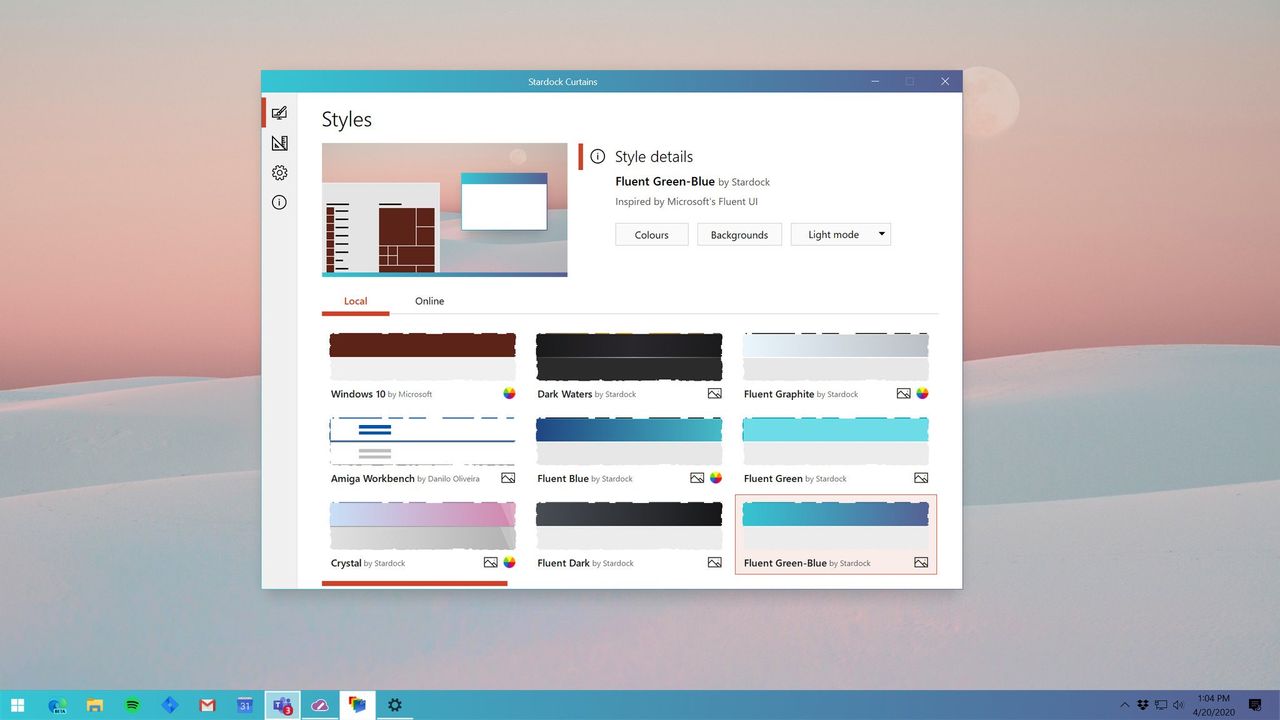Viewport: 1280px width, 720px height.
Task: Select the Fluent Graphite style card
Action: 835,365
